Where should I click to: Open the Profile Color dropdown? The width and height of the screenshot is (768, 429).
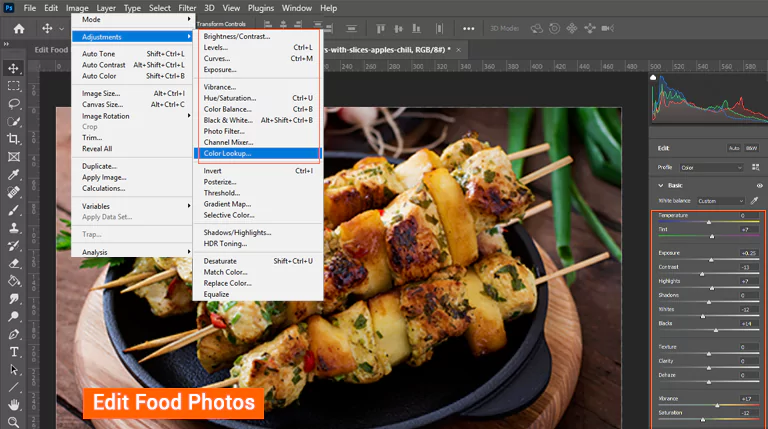(711, 167)
